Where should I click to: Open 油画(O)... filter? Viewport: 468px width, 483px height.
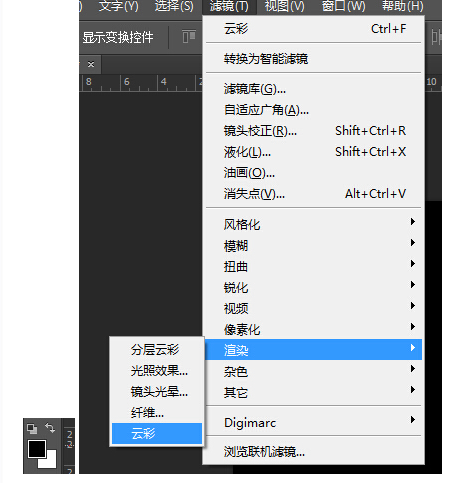pos(314,173)
